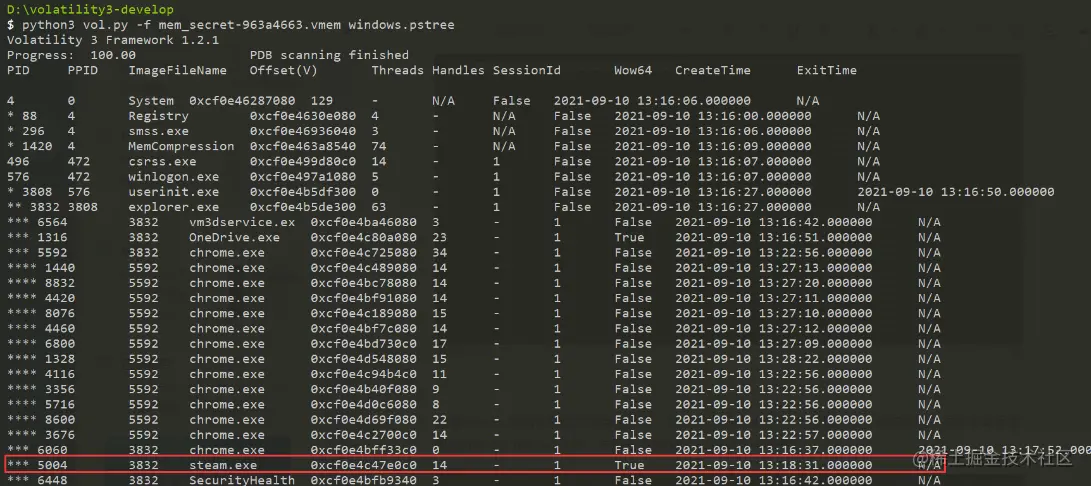1091x486 pixels.
Task: Click the ImageFileName column header
Action: click(x=177, y=70)
